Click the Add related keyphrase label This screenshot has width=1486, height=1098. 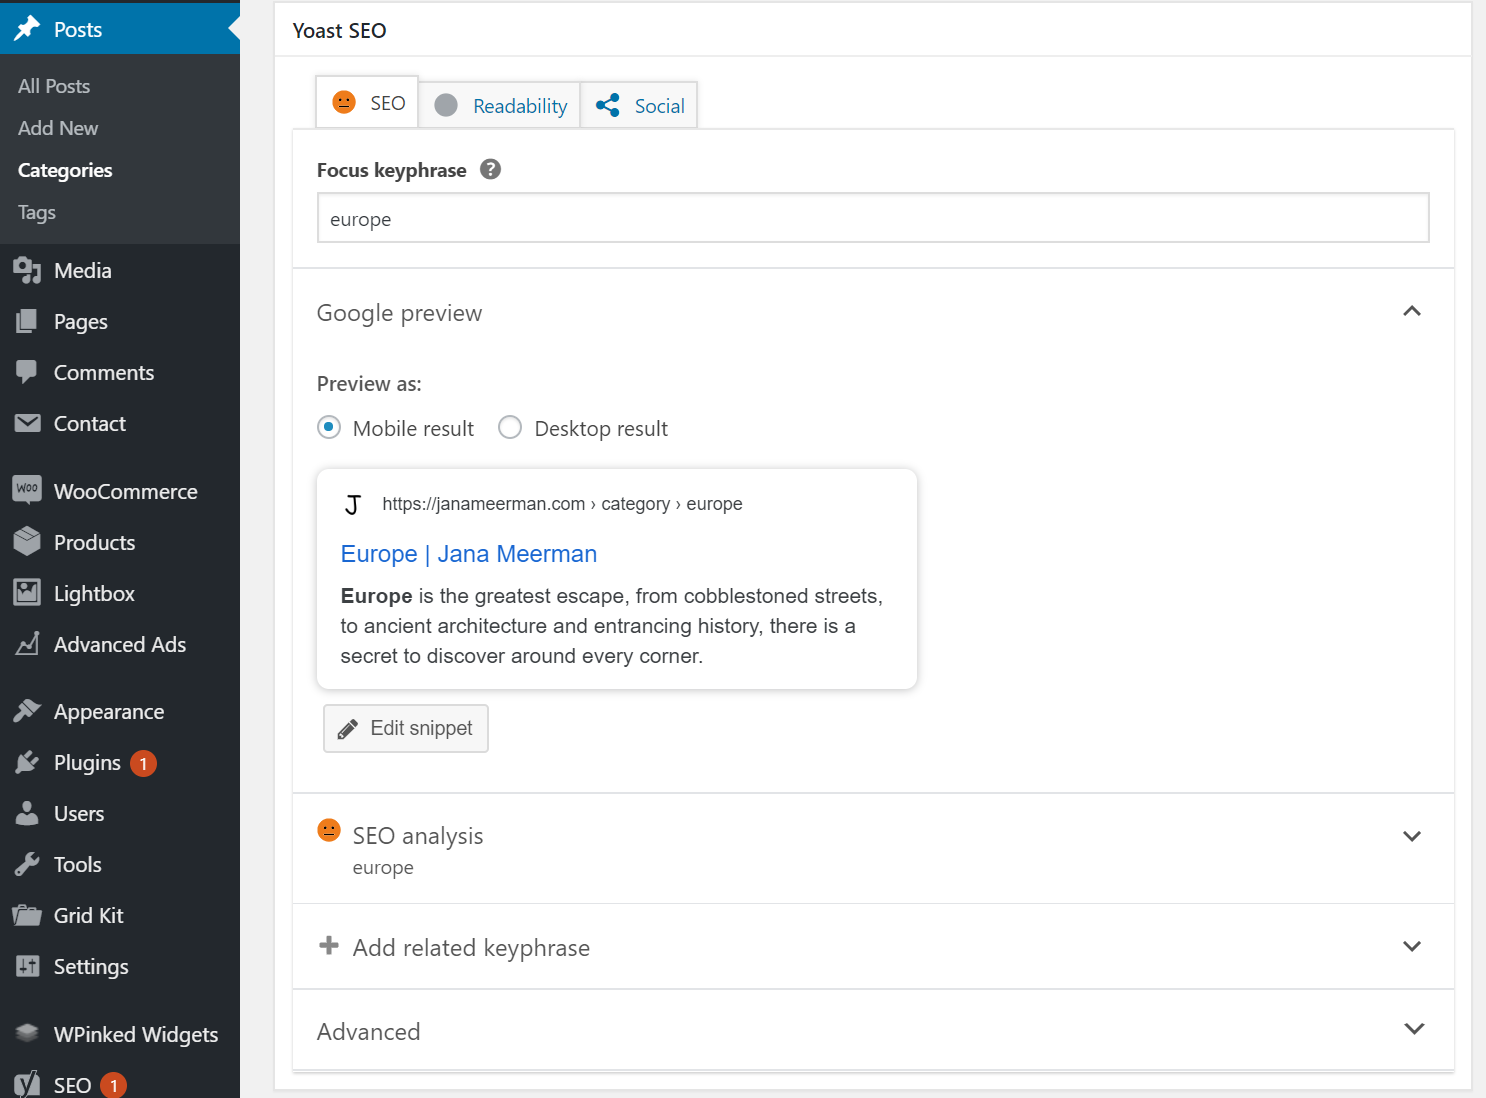pos(471,947)
